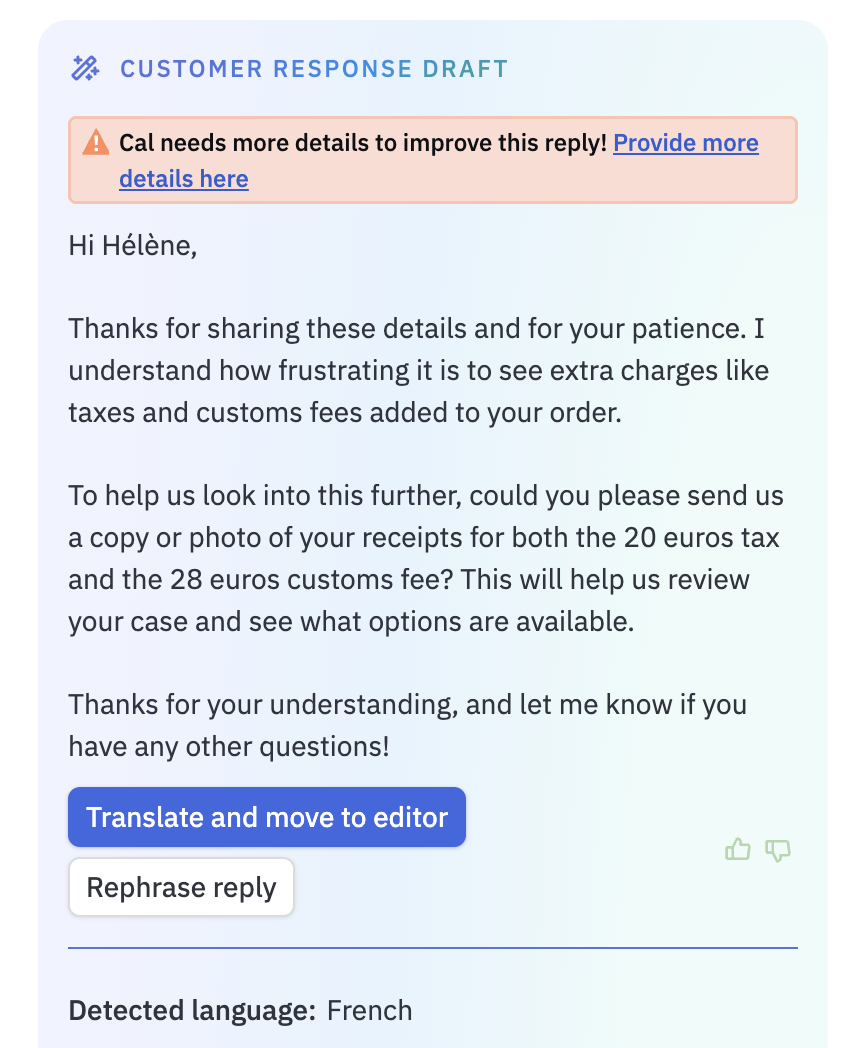
Task: Give the draft a thumbs down
Action: click(x=778, y=850)
